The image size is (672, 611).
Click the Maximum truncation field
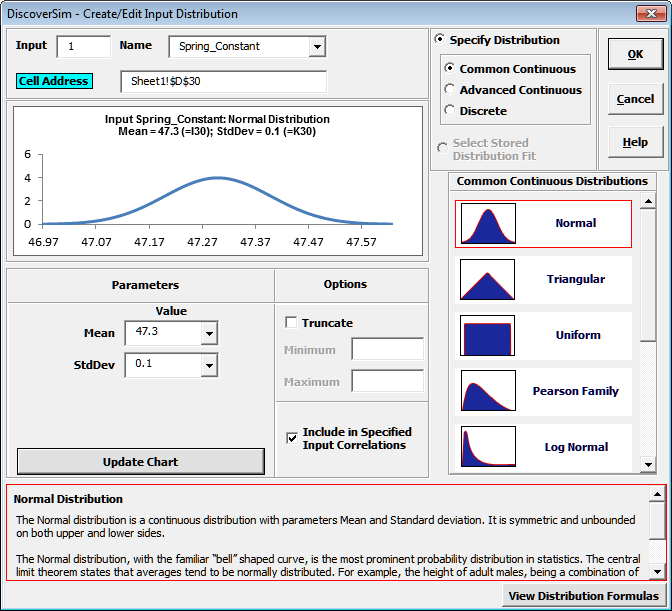[387, 381]
